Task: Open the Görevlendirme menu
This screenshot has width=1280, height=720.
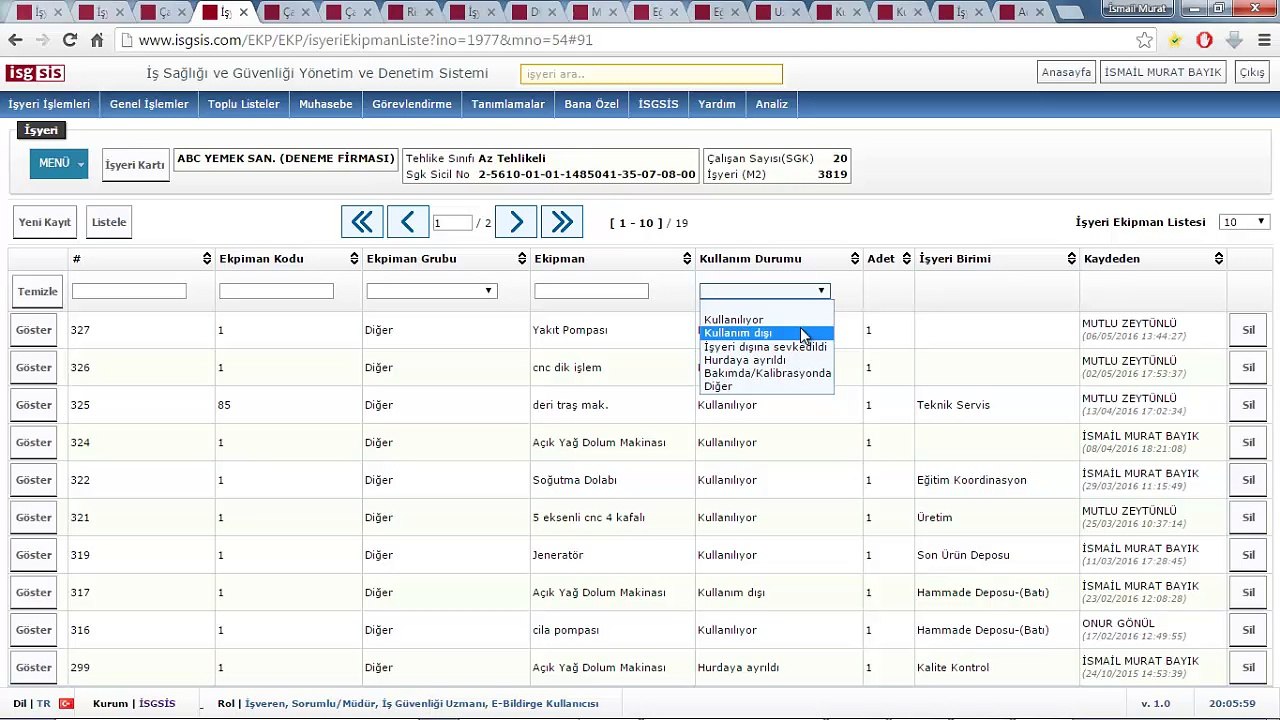Action: pyautogui.click(x=412, y=104)
